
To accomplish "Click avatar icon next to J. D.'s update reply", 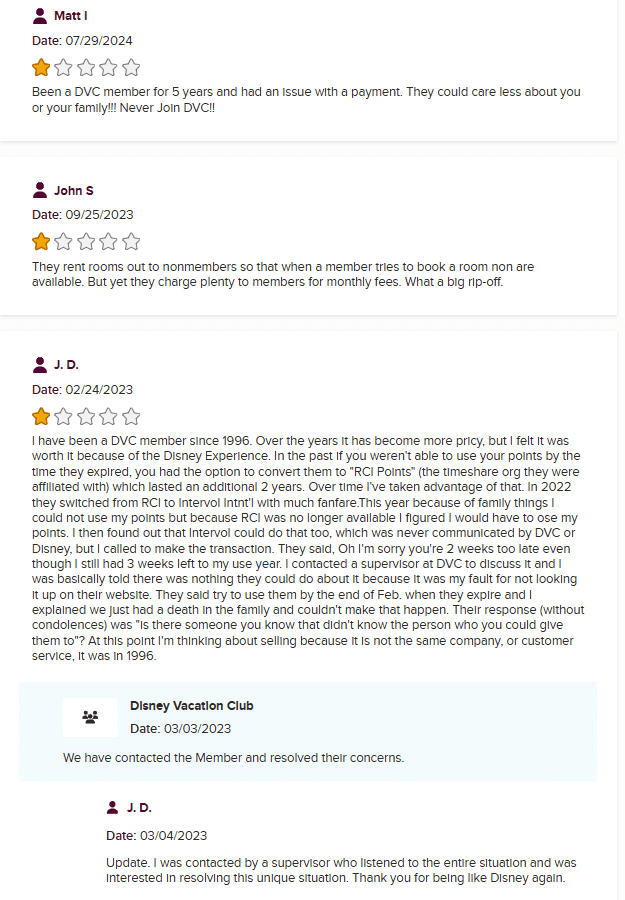I will click(114, 808).
